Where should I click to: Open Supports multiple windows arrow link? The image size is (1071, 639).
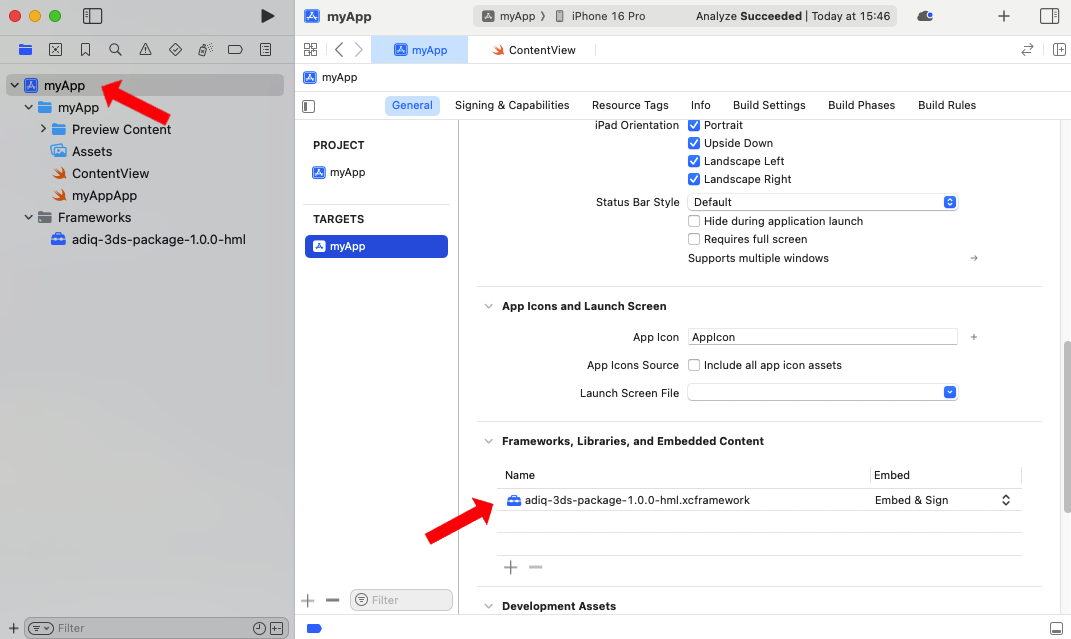(974, 258)
